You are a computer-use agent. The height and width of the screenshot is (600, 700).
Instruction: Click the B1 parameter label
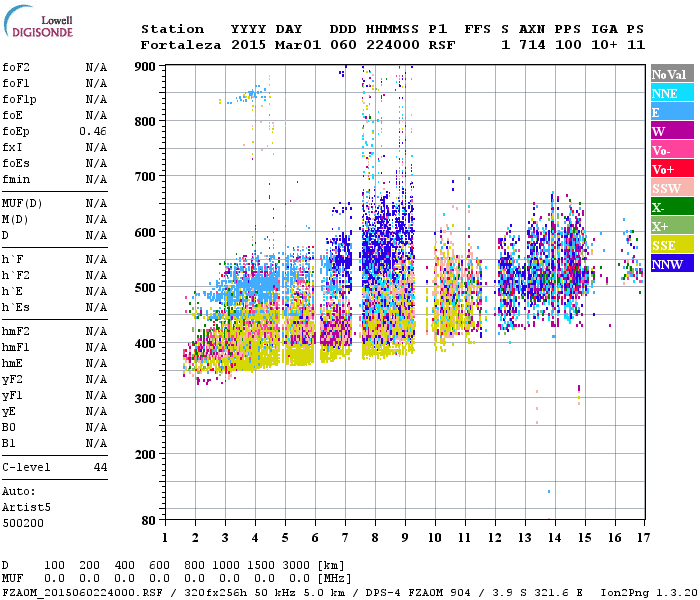[x=8, y=443]
